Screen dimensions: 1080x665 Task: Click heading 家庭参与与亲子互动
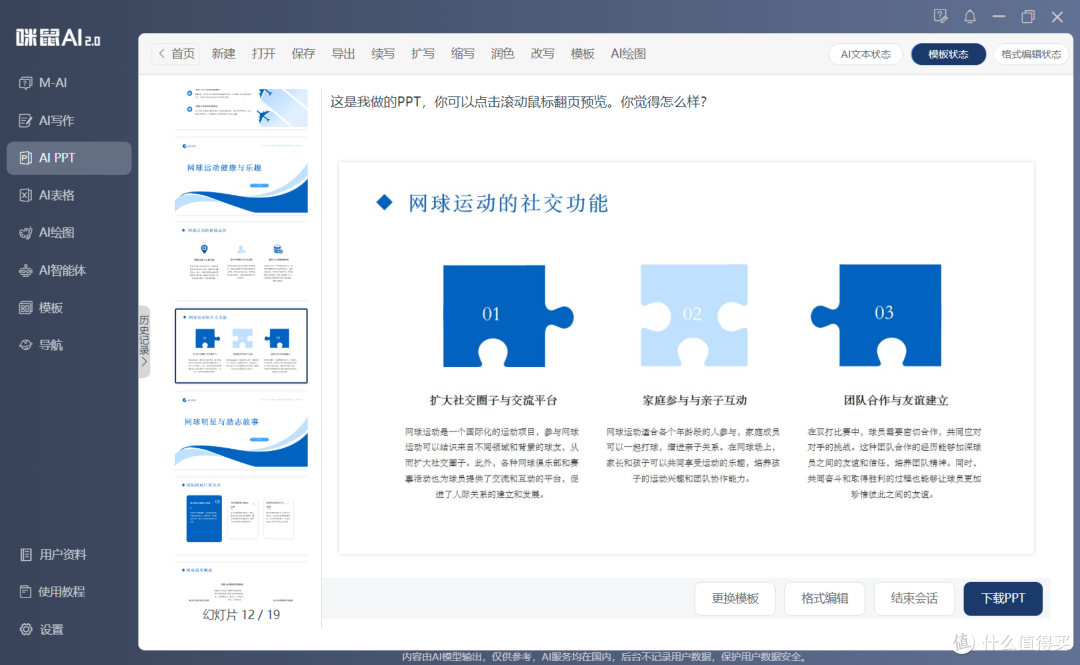(x=694, y=400)
